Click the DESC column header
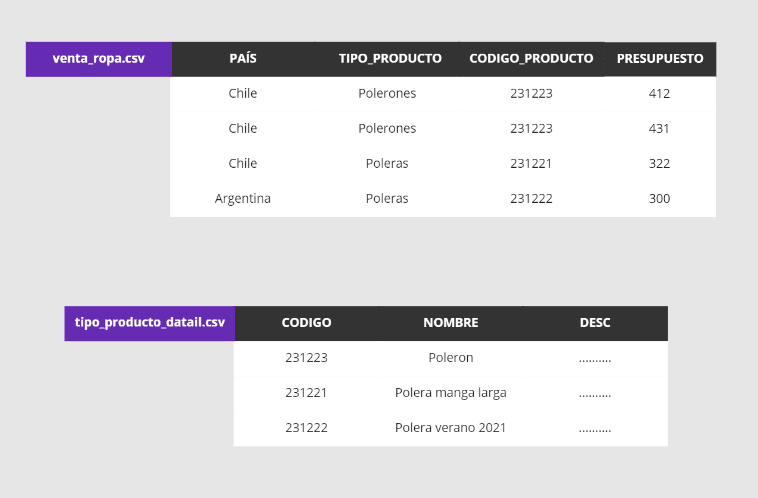 (595, 323)
